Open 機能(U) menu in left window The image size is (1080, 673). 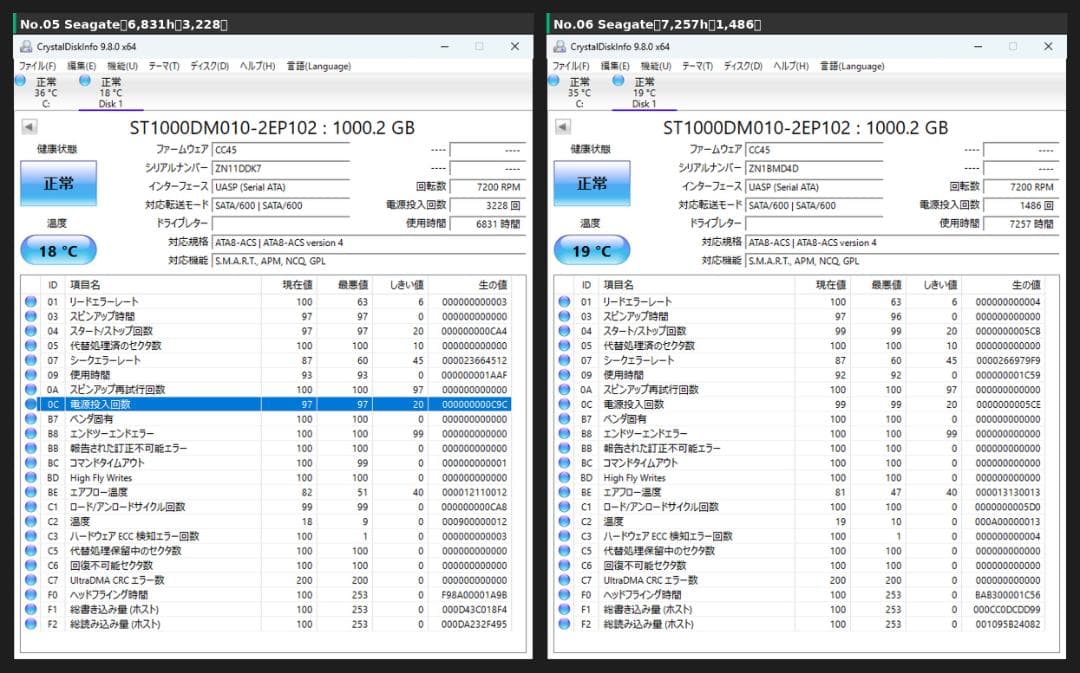[123, 66]
